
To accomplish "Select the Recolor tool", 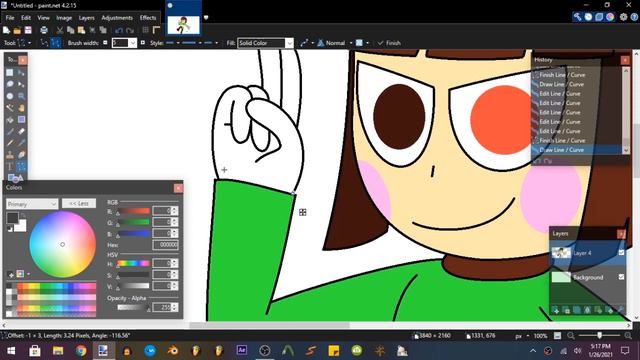I will [21, 155].
